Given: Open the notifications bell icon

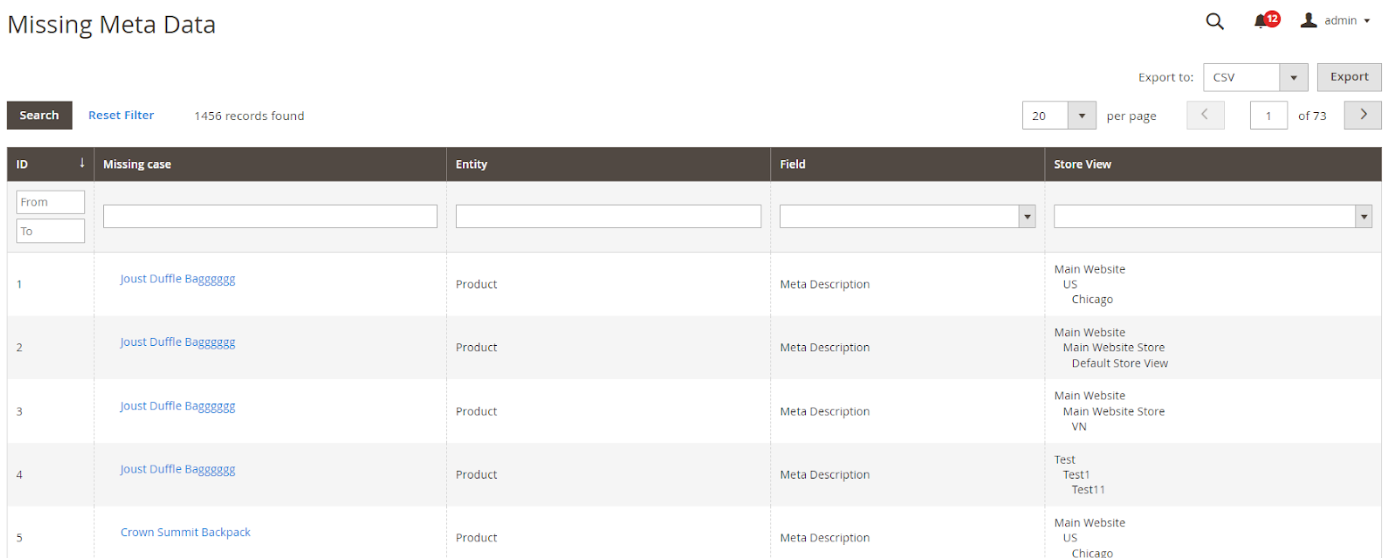Looking at the screenshot, I should pos(1263,21).
